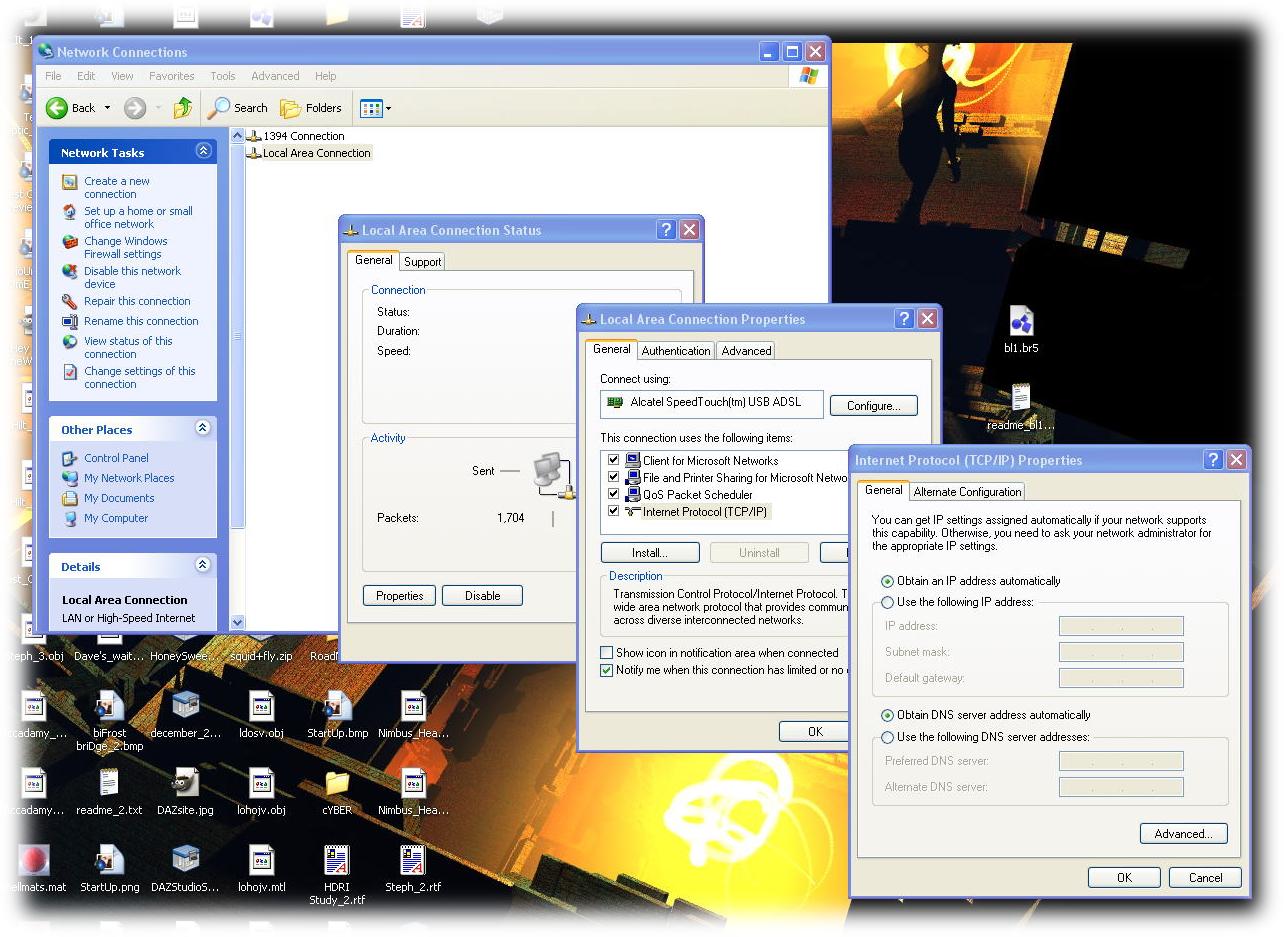The height and width of the screenshot is (937, 1284).
Task: Click Repair this connection task
Action: [137, 301]
